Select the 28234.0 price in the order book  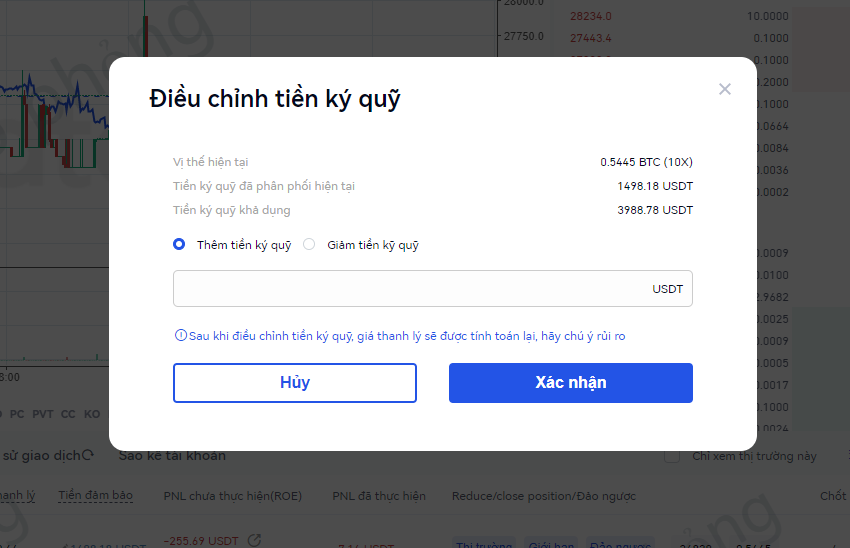click(590, 16)
